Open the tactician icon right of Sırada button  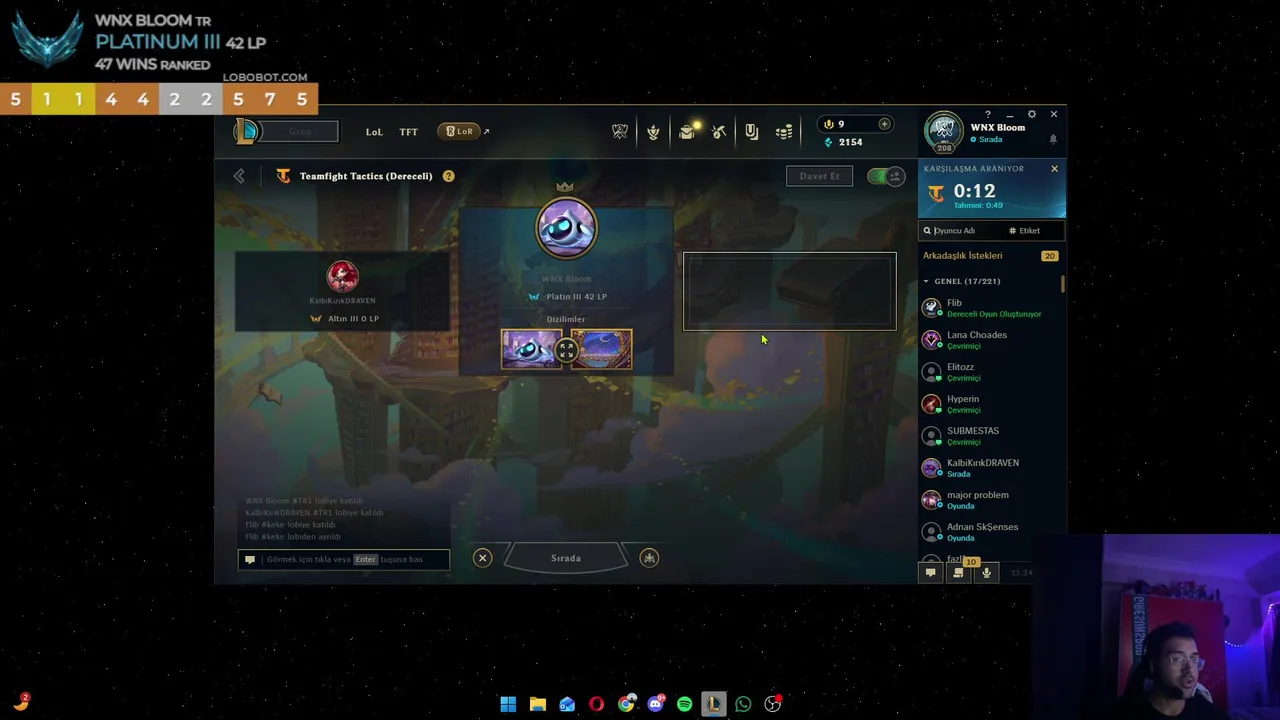649,558
